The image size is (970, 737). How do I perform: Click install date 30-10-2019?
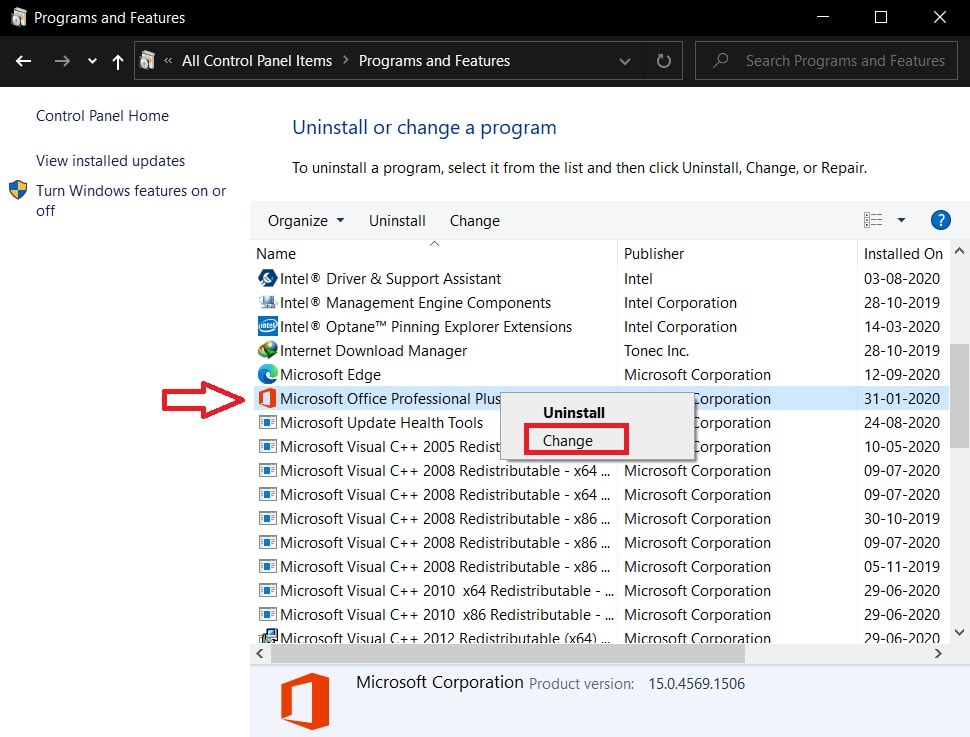pyautogui.click(x=902, y=519)
